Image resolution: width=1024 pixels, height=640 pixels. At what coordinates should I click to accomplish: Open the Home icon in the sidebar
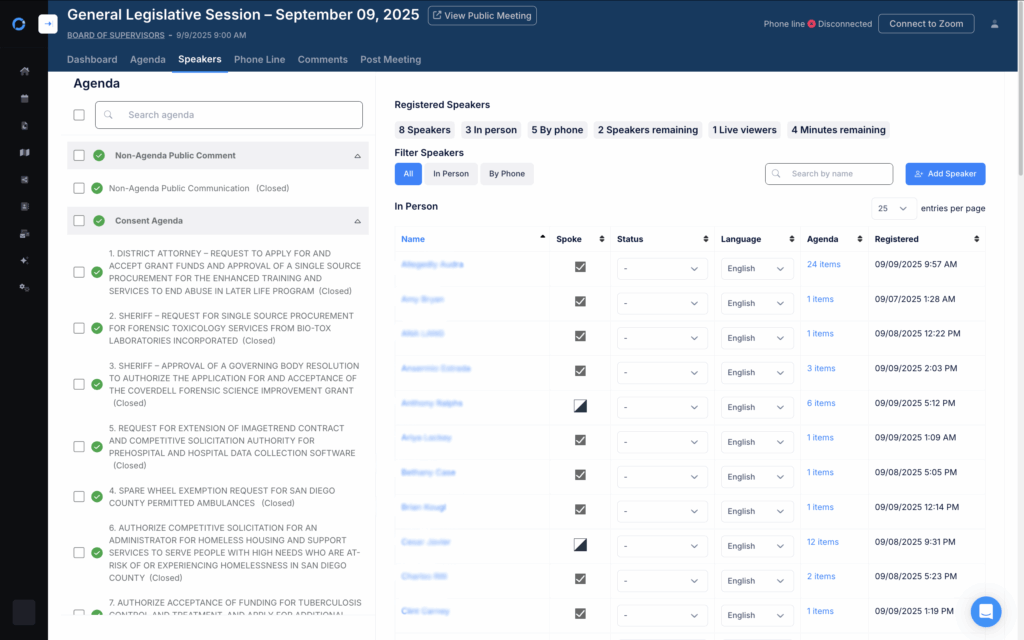coord(24,71)
